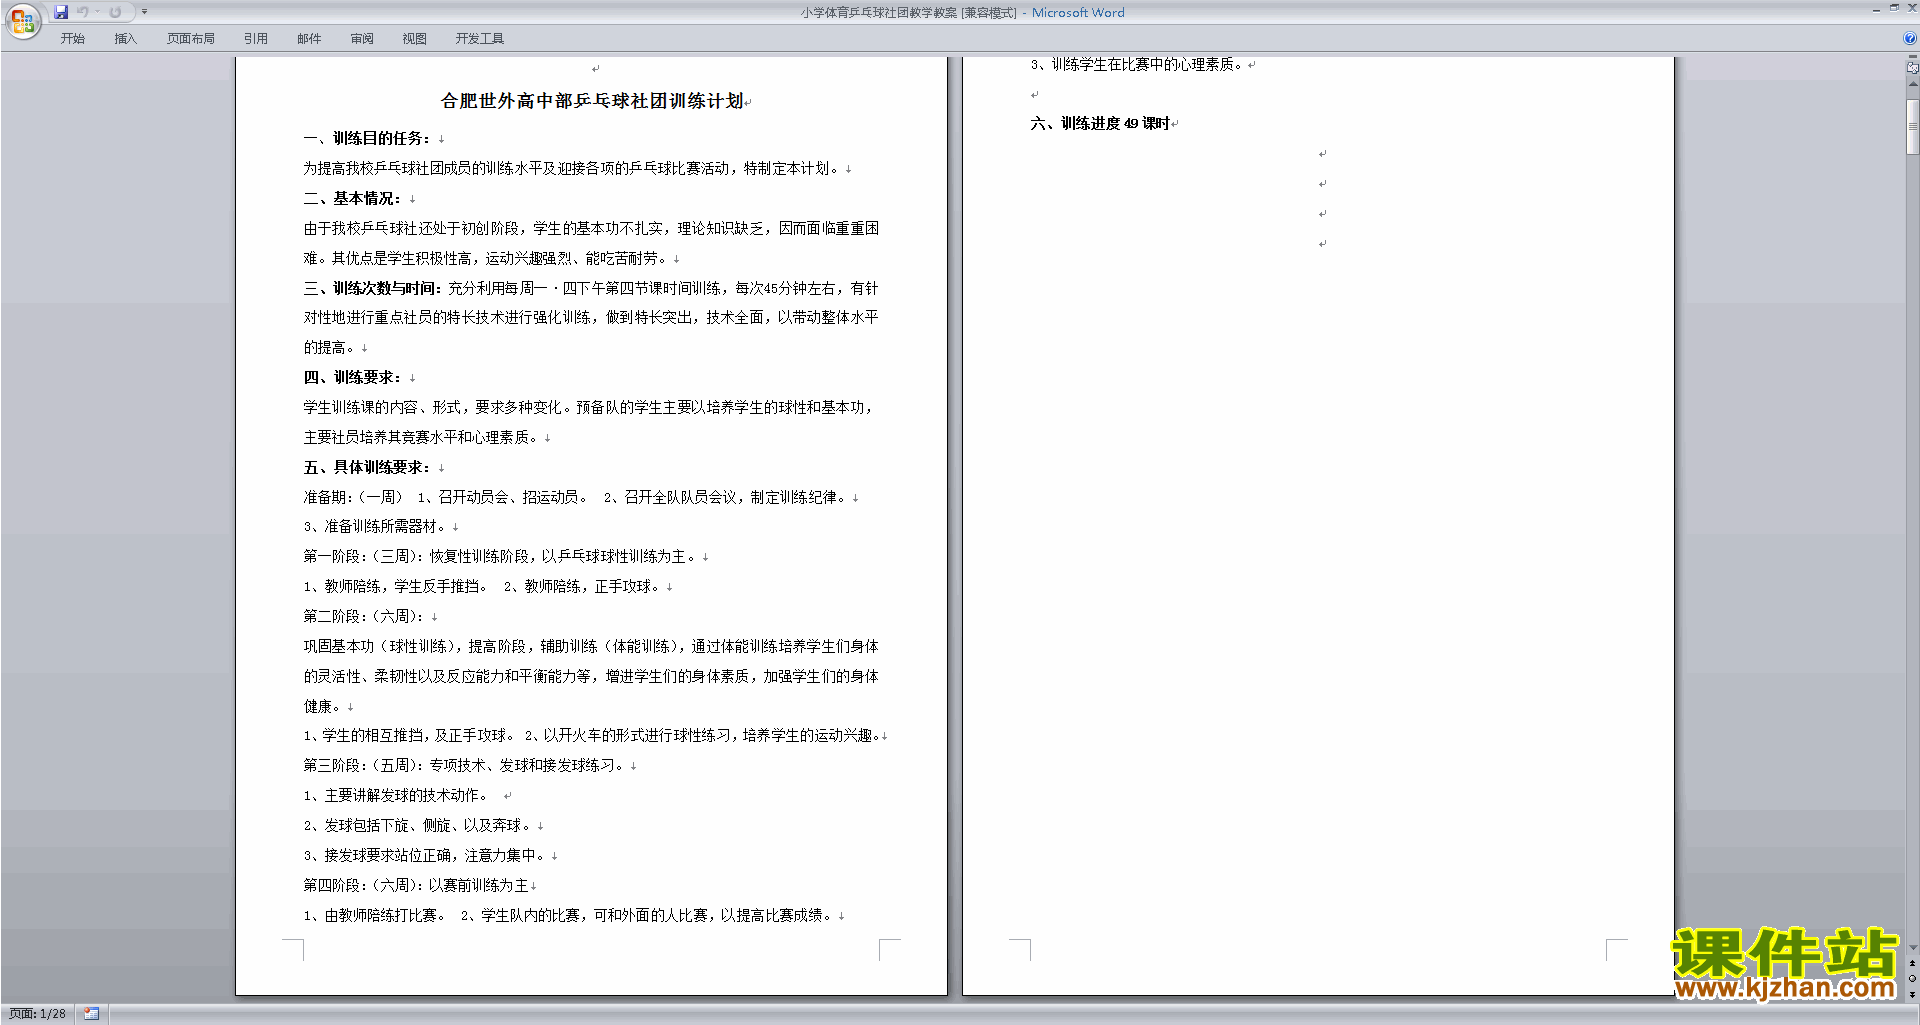This screenshot has height=1025, width=1920.
Task: Click the title 合肥世外高中部乒乓球社团训练计划
Action: pyautogui.click(x=592, y=101)
